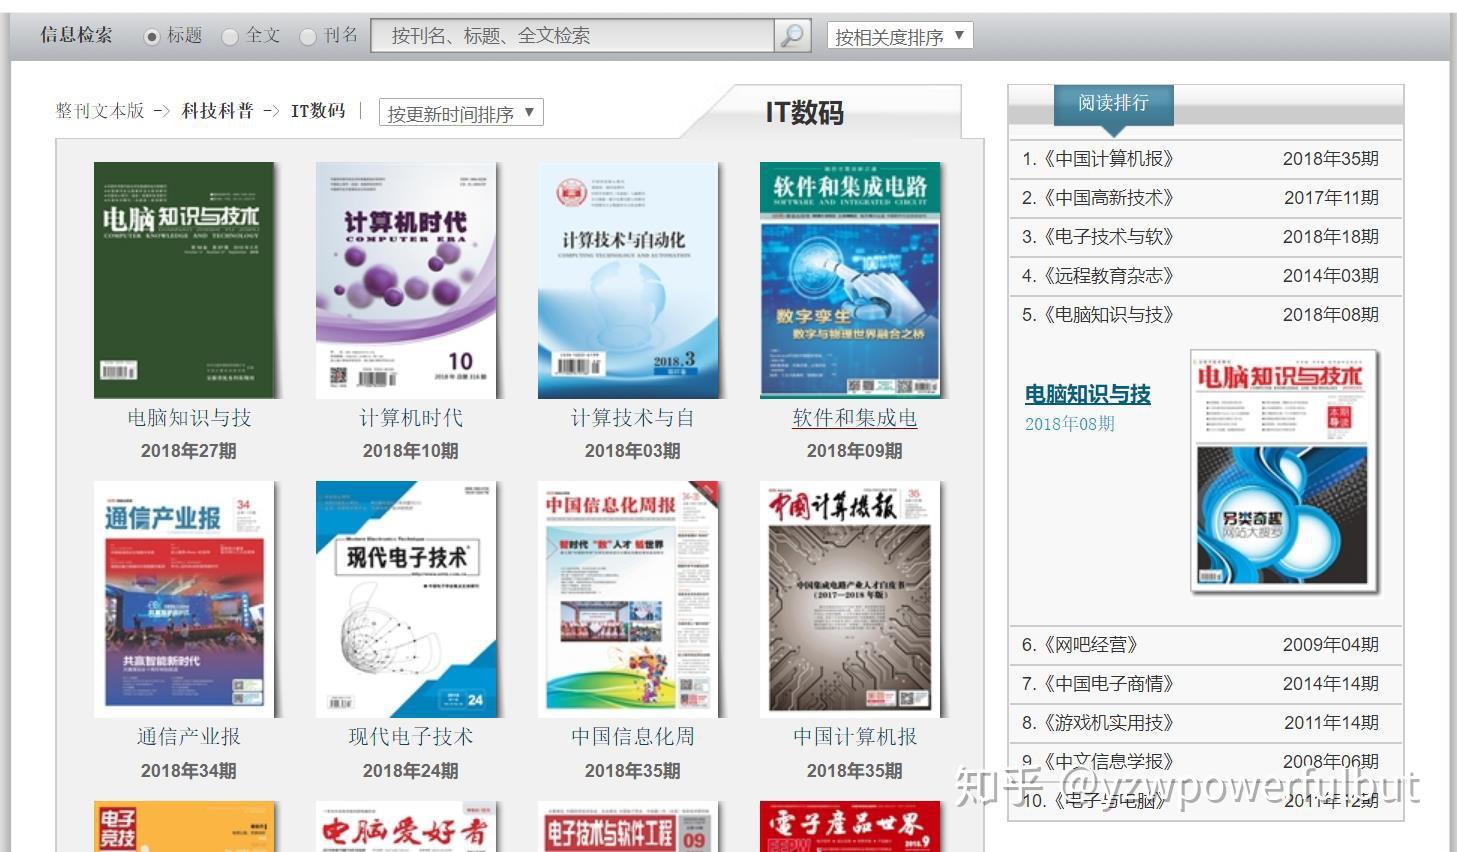Click the magnifier search icon
1457x852 pixels.
[792, 36]
